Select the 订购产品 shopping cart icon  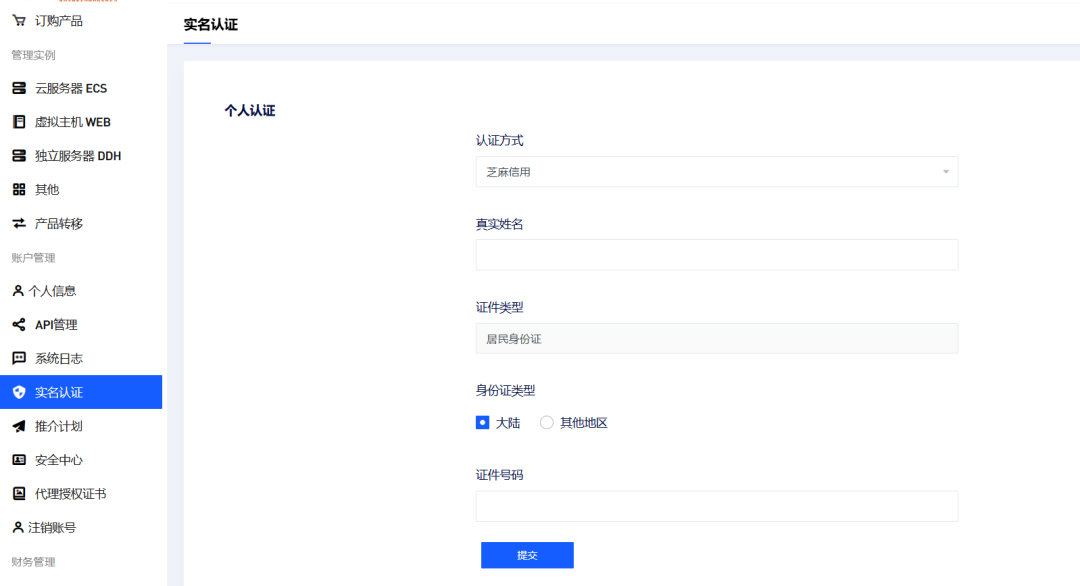click(20, 19)
